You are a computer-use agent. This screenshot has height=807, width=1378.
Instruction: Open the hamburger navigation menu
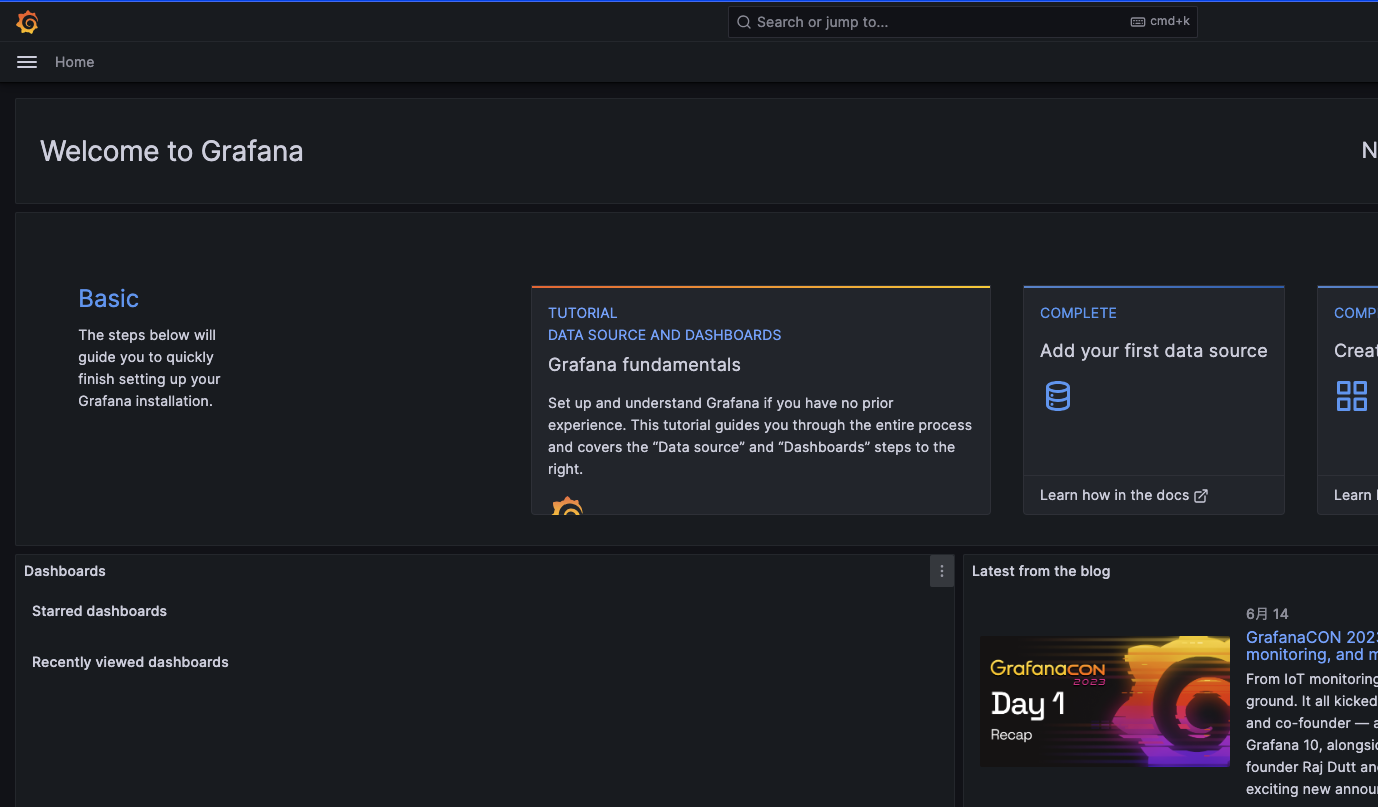point(27,62)
